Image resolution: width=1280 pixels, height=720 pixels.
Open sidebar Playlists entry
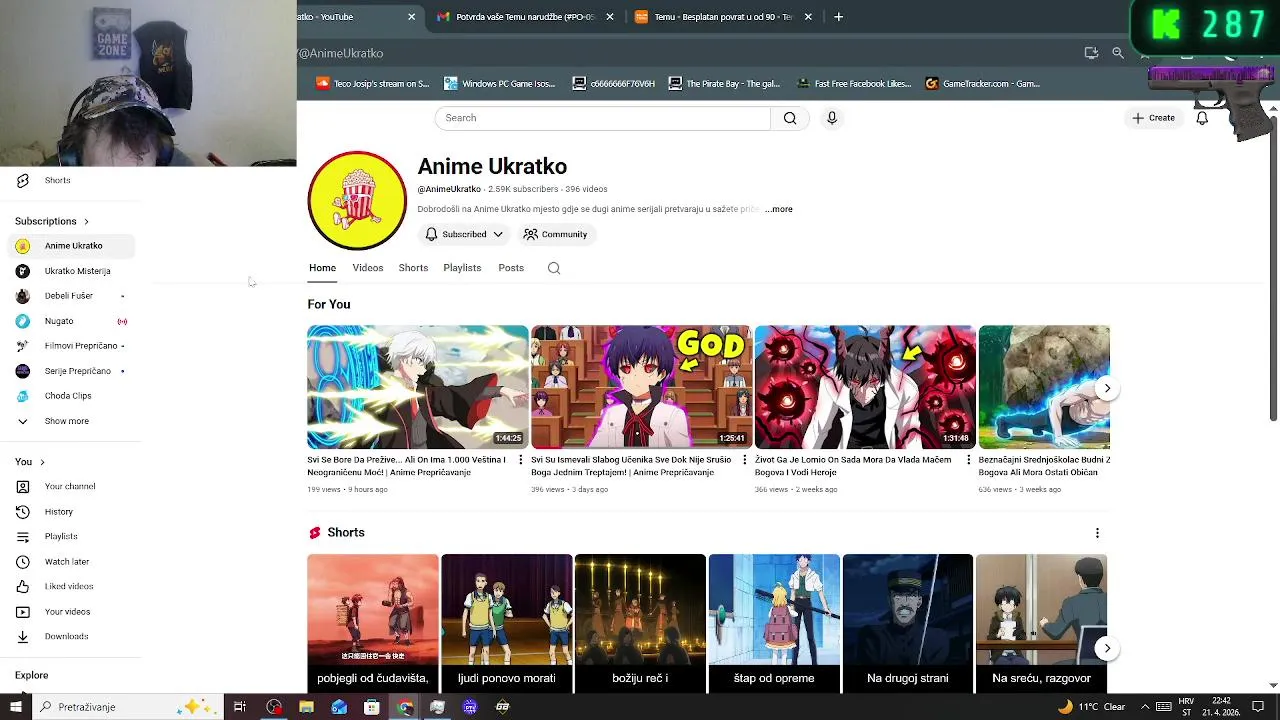tap(70, 537)
